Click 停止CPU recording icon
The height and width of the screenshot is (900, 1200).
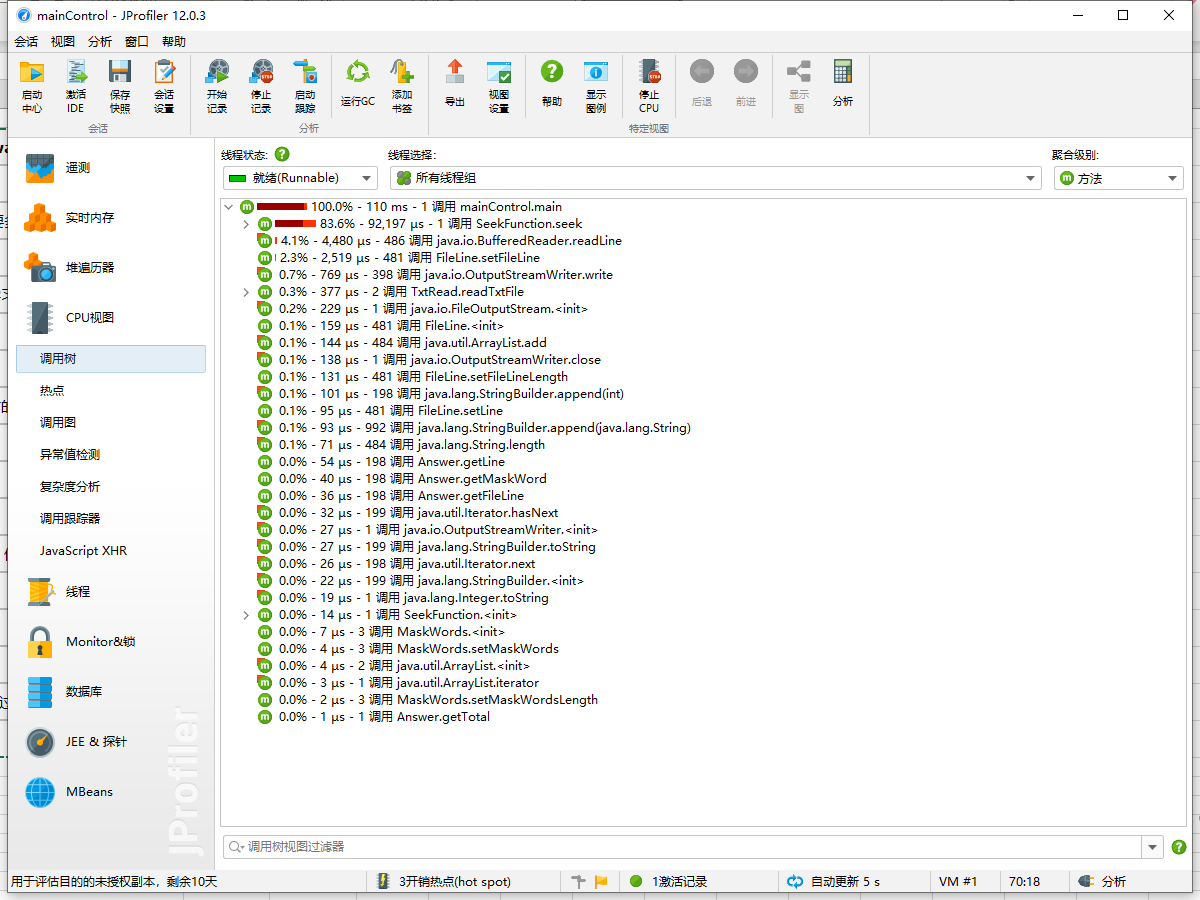(x=649, y=86)
